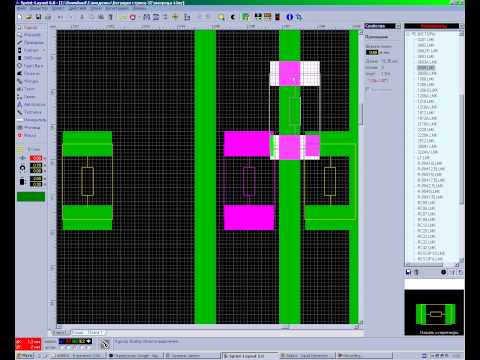Select the Текст text tool
The image size is (480, 360).
tap(26, 89)
